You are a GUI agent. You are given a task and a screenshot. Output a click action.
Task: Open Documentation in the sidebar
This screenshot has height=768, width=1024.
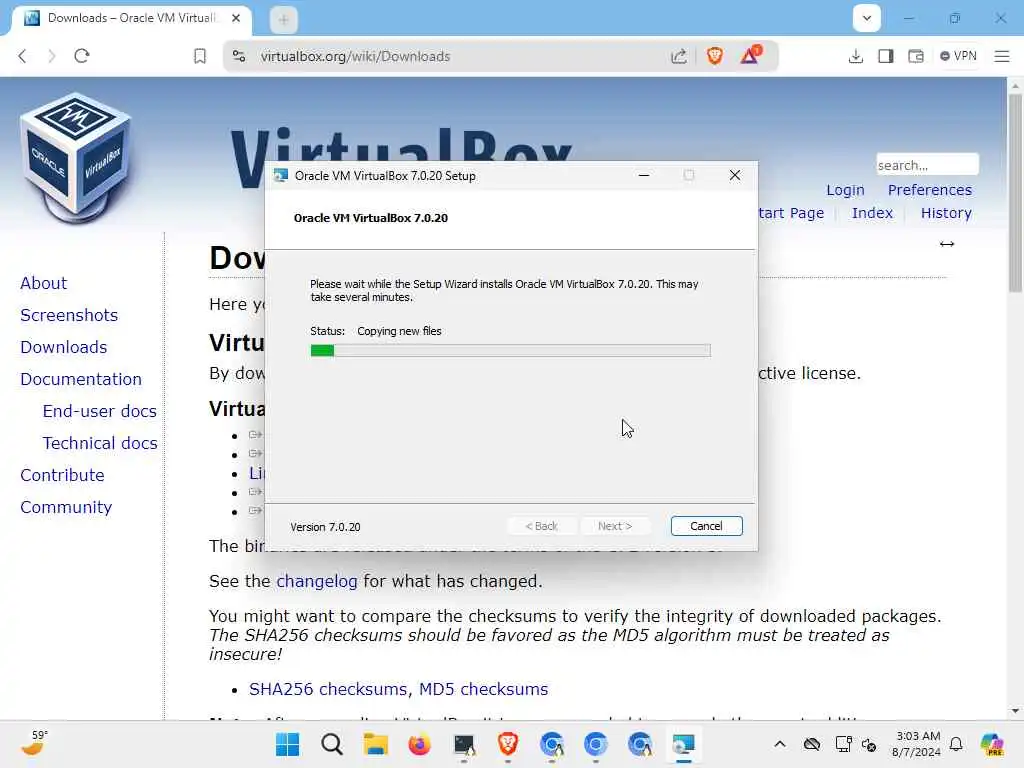(80, 379)
